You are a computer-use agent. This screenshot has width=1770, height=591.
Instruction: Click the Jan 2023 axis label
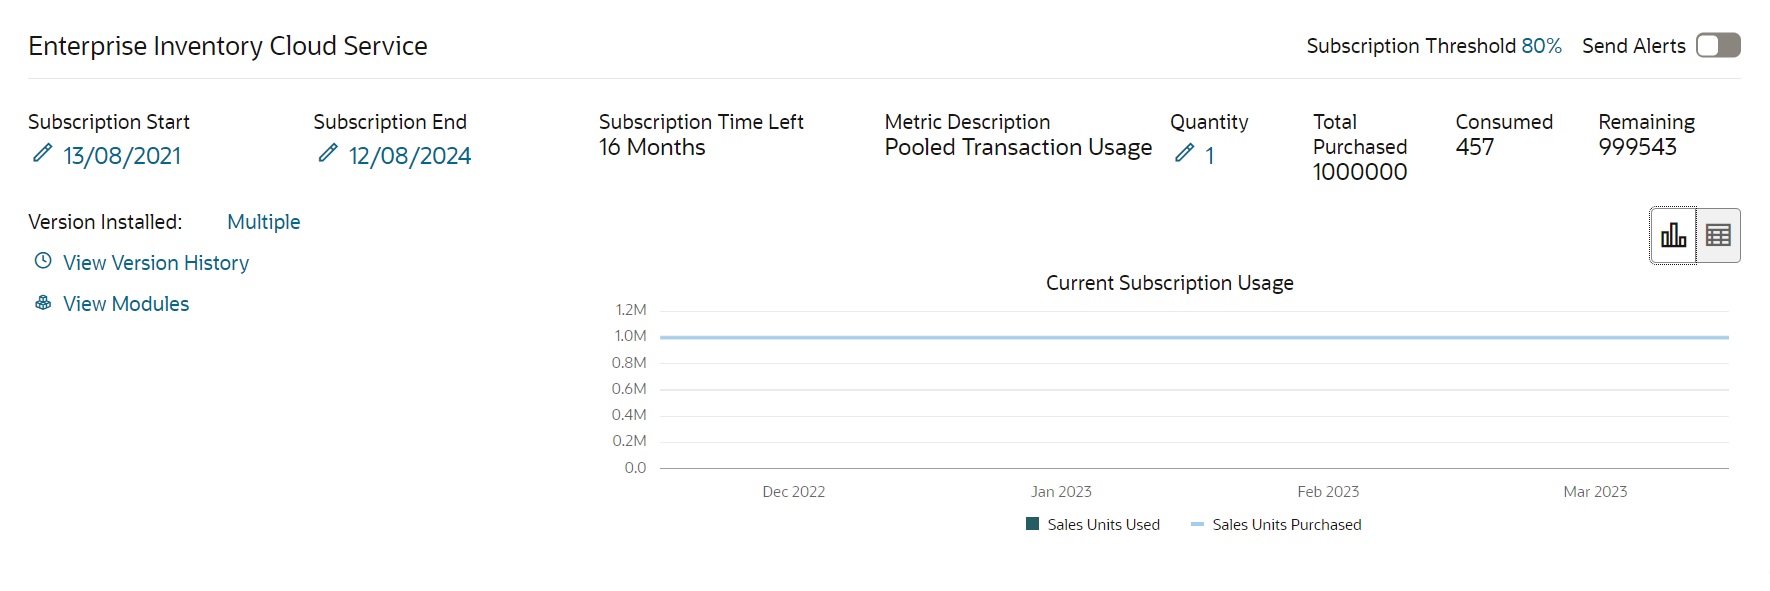pyautogui.click(x=1061, y=492)
